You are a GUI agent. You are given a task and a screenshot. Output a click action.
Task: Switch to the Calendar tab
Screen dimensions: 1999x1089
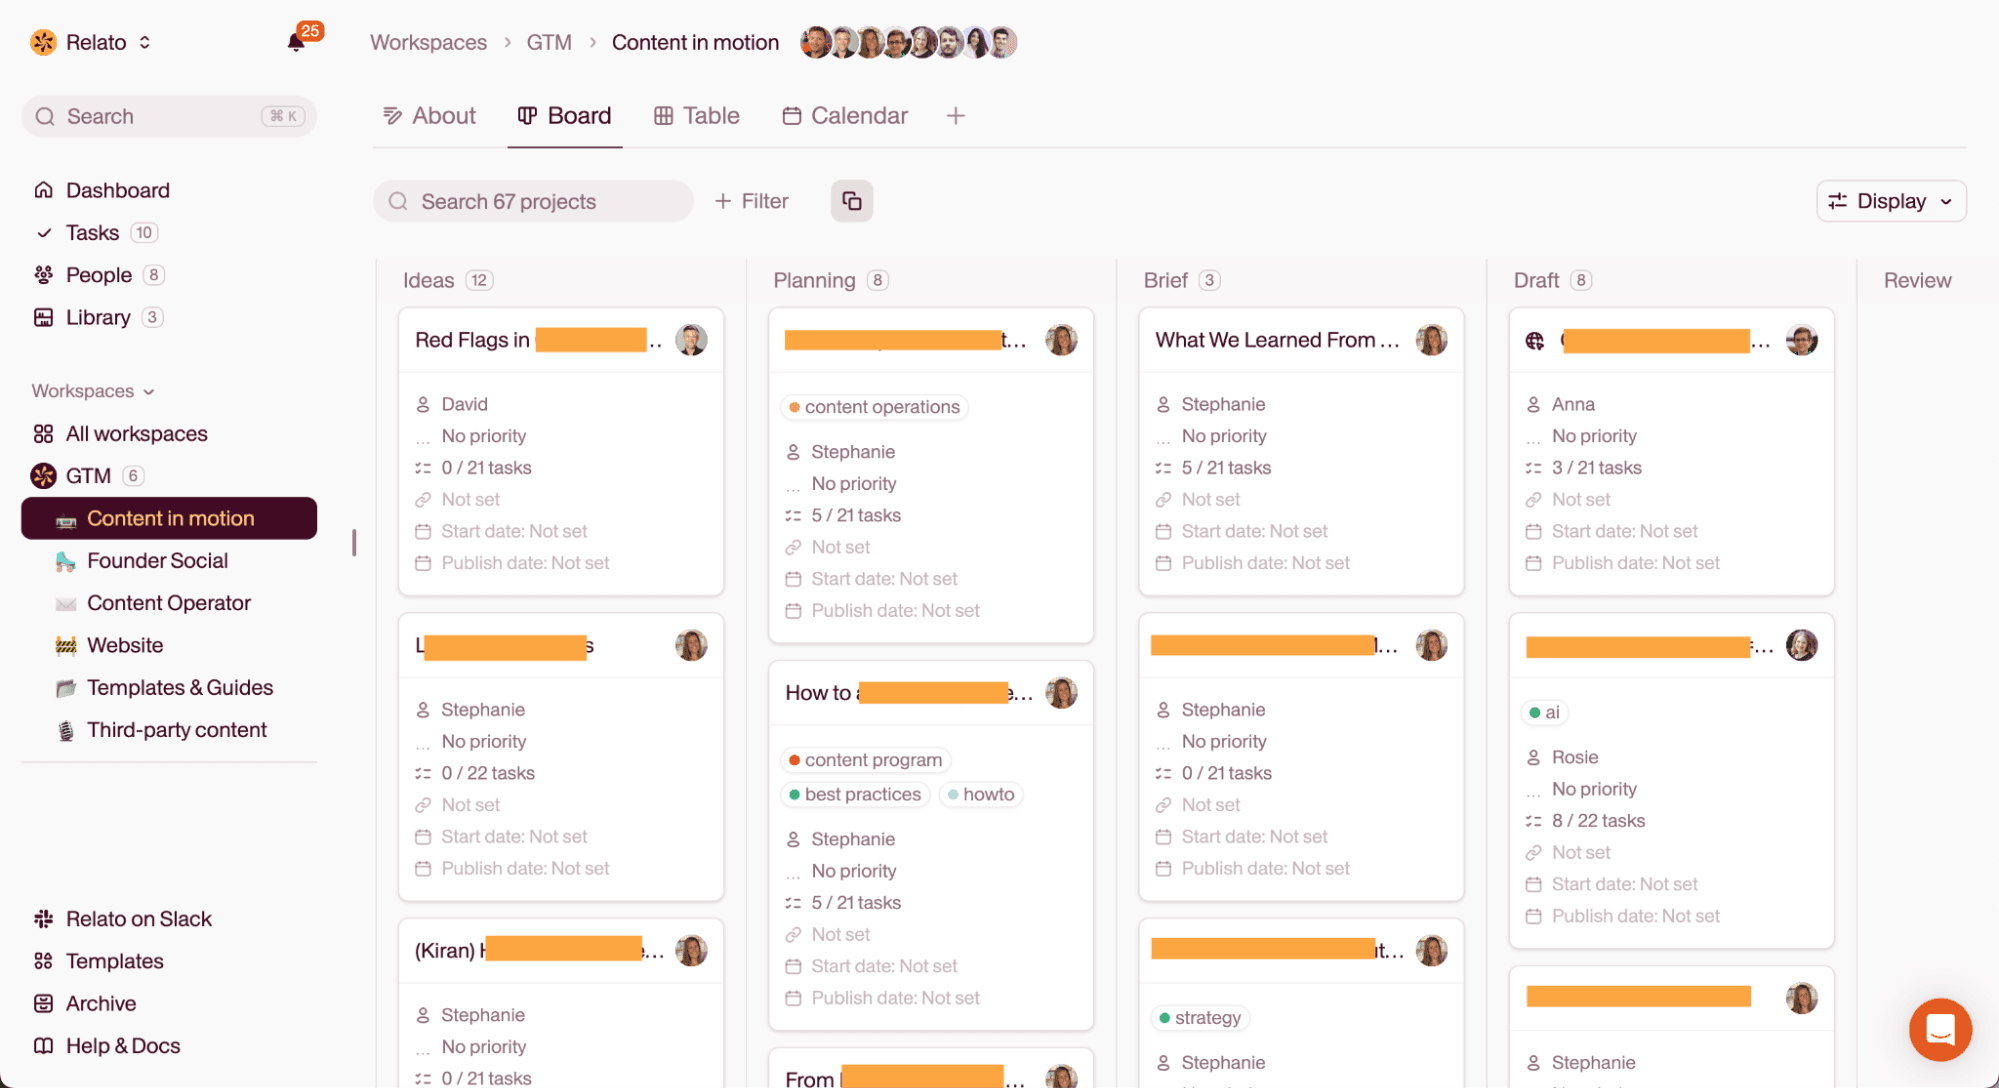(x=845, y=116)
